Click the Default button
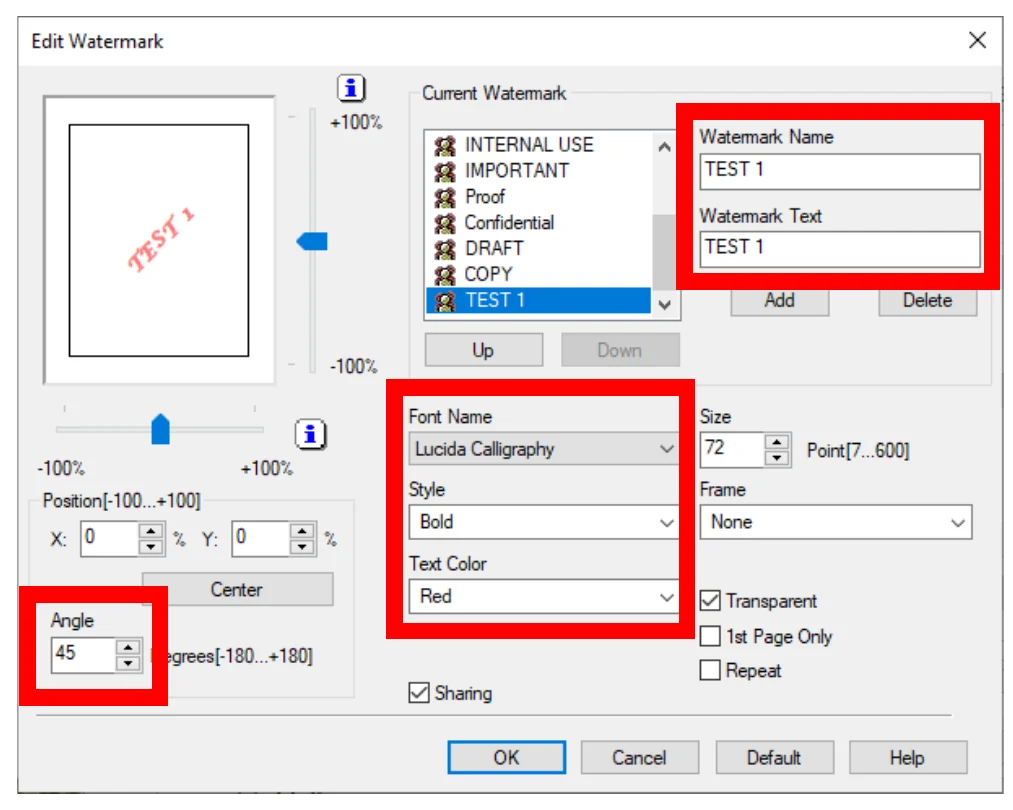The height and width of the screenshot is (810, 1013). click(x=774, y=757)
